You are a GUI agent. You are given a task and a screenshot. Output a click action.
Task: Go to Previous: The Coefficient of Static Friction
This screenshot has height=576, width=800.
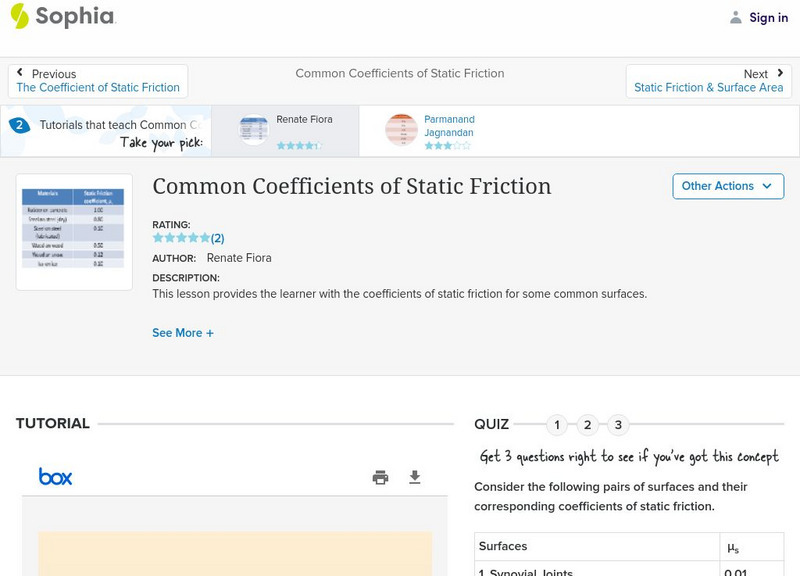point(98,81)
